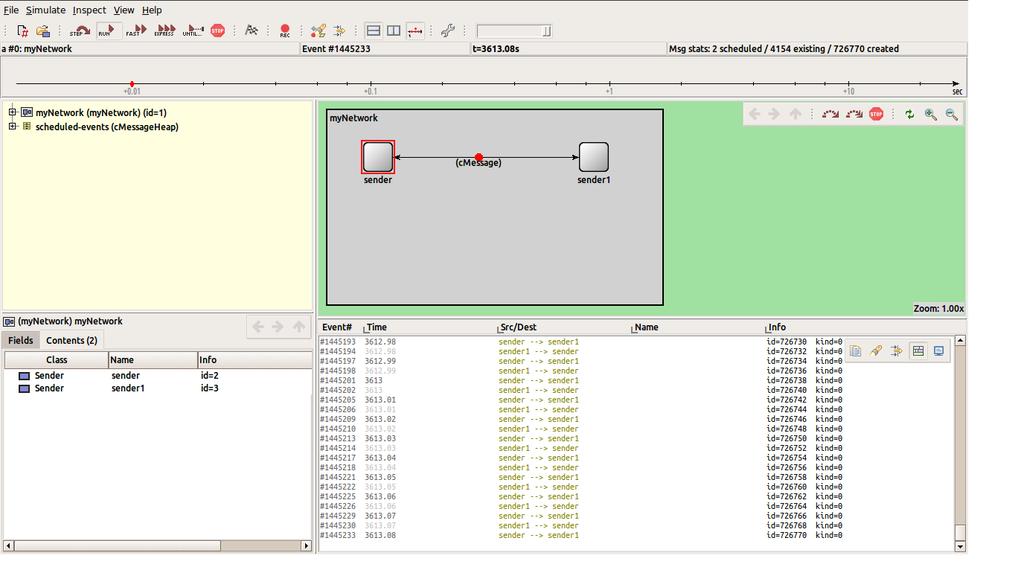Screen dimensions: 1024x570
Task: Click the log filter arrows icon
Action: (x=897, y=351)
